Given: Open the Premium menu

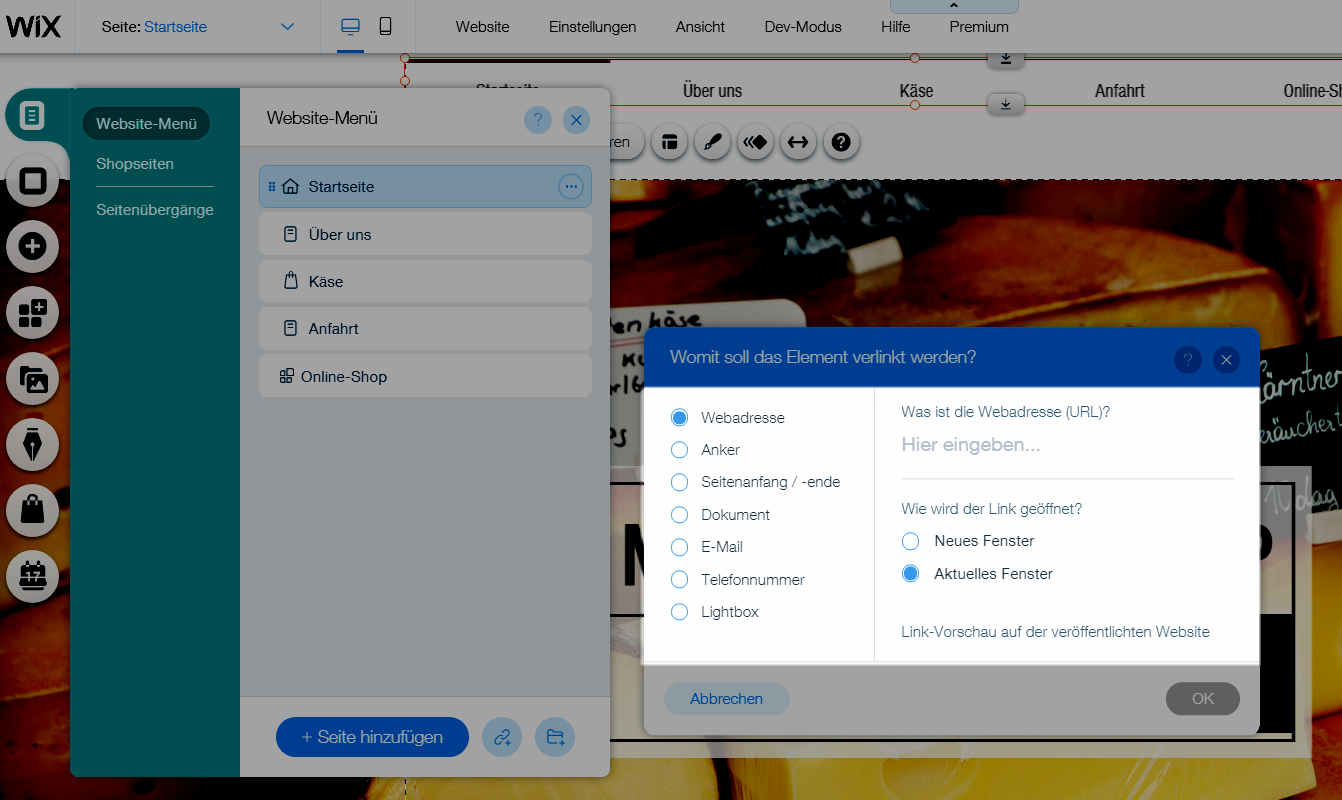Looking at the screenshot, I should pos(979,27).
